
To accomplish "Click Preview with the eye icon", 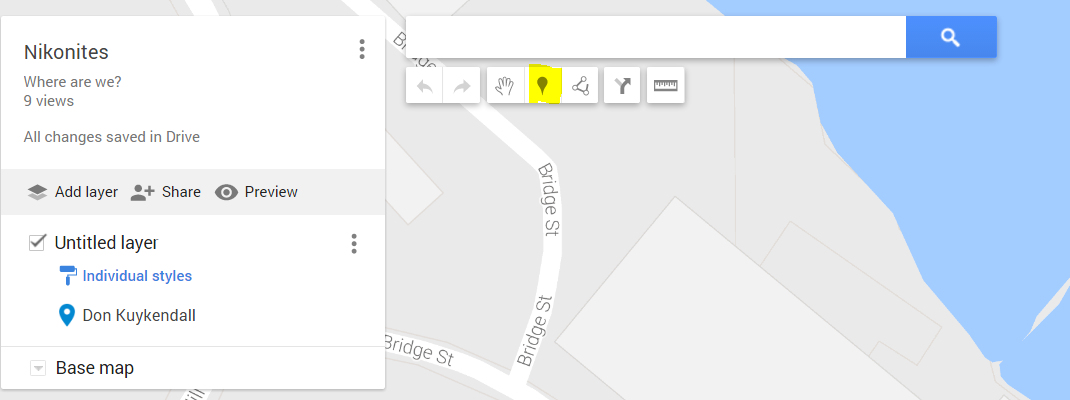I will [x=256, y=192].
